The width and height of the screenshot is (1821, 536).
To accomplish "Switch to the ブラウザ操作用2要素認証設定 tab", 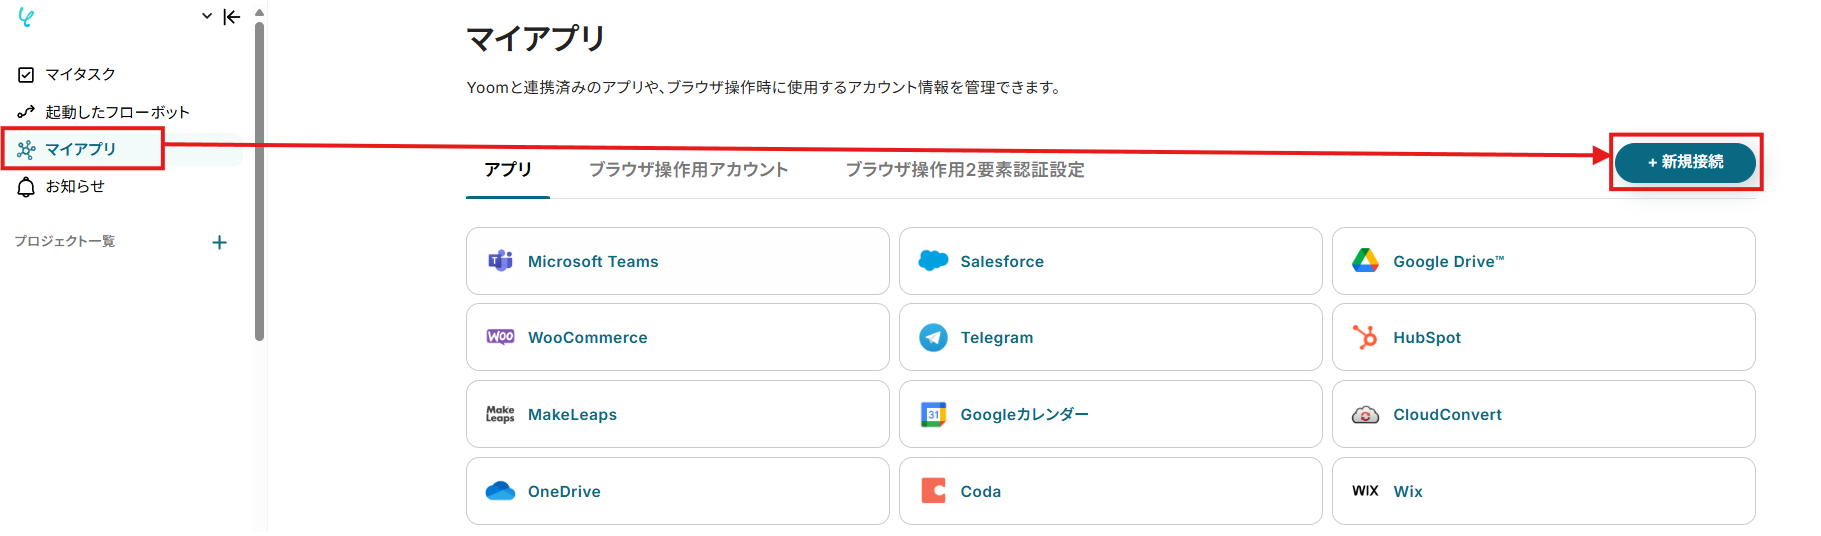I will 965,170.
